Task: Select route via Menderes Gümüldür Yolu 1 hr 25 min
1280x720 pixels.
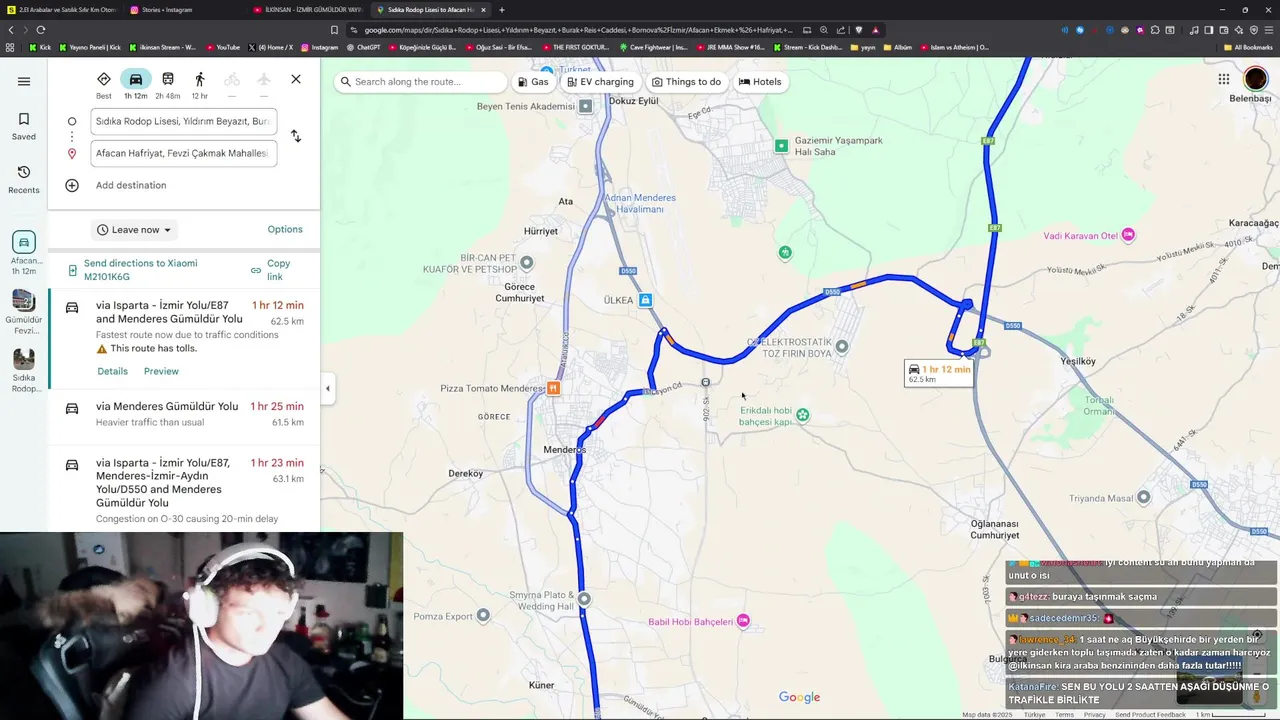Action: click(184, 414)
